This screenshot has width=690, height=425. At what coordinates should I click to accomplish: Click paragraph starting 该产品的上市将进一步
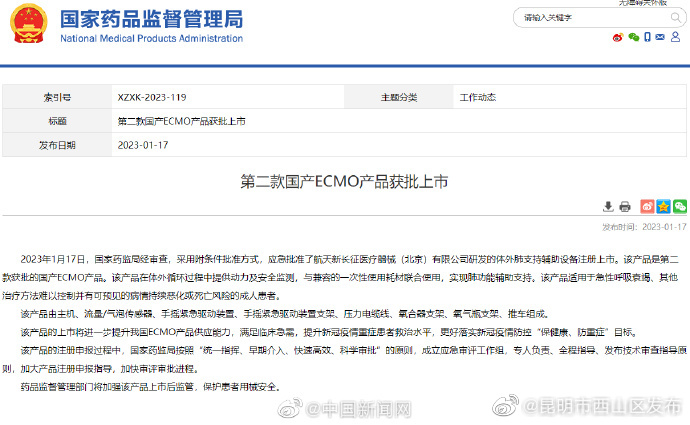coord(329,332)
